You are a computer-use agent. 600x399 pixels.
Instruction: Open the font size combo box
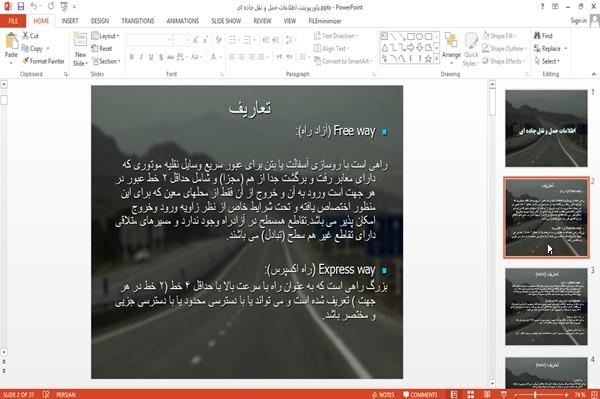(181, 39)
